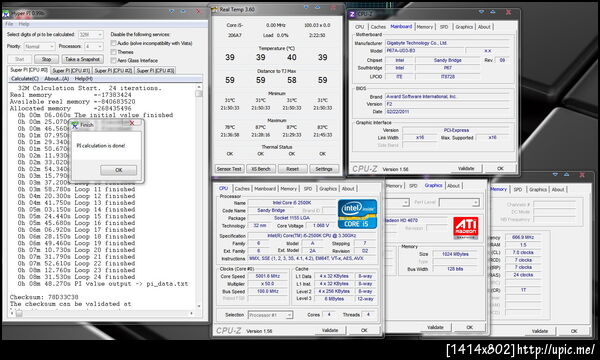Click OK in CPU-Z Mainboard window
Screen dimensions: 600x360
pos(500,168)
